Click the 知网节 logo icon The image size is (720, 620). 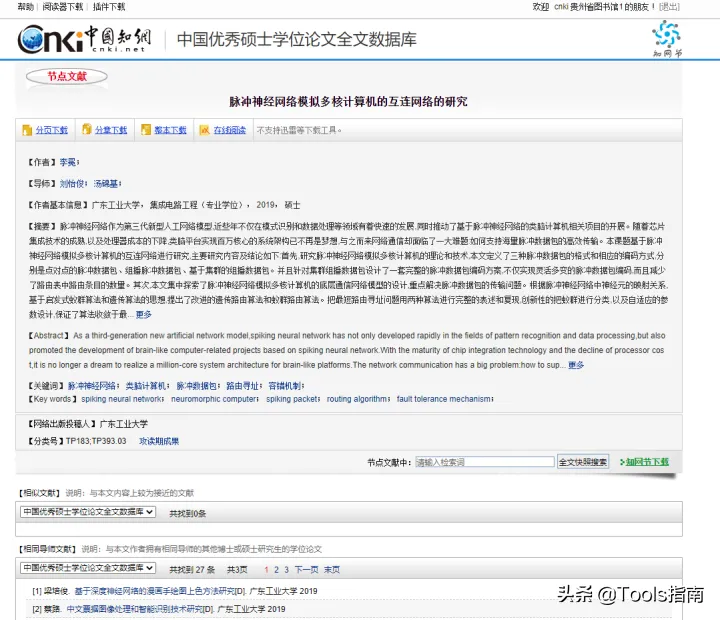pos(667,39)
